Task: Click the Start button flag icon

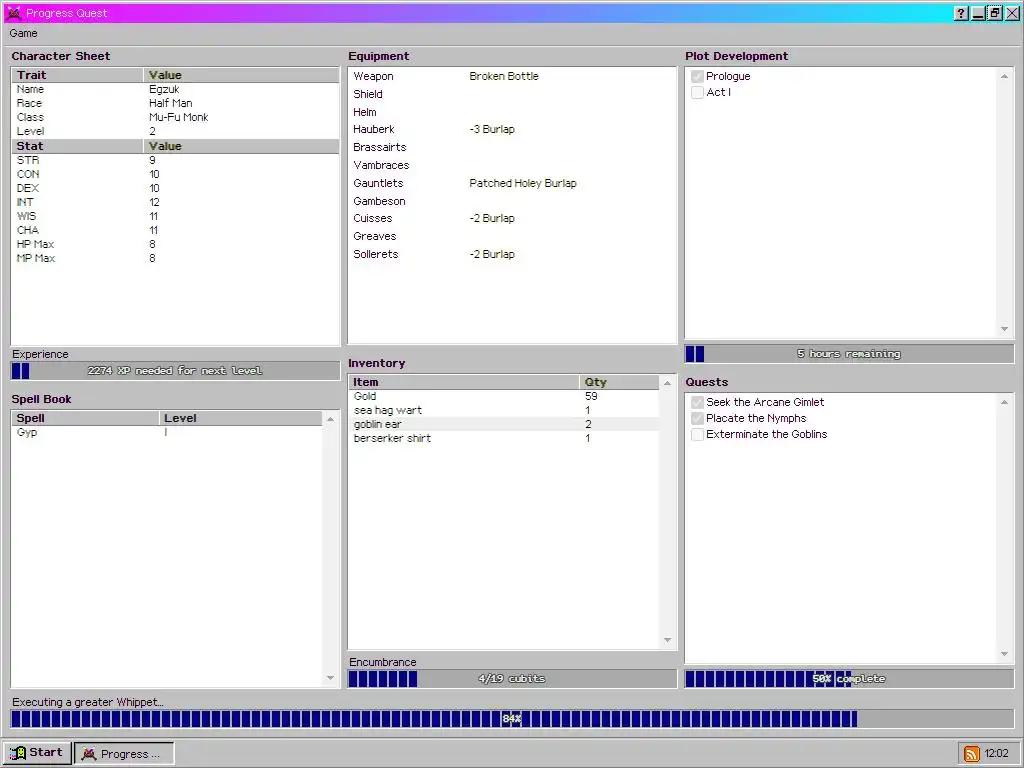Action: [x=18, y=753]
